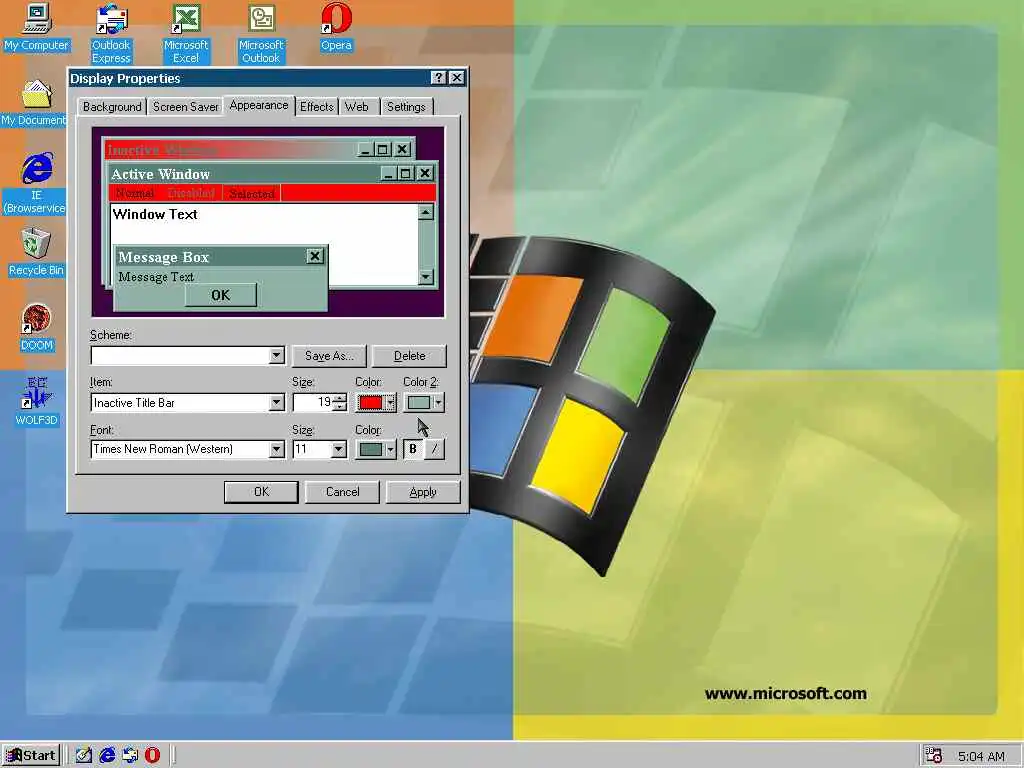Click the Delete scheme button
The width and height of the screenshot is (1024, 768).
[409, 356]
